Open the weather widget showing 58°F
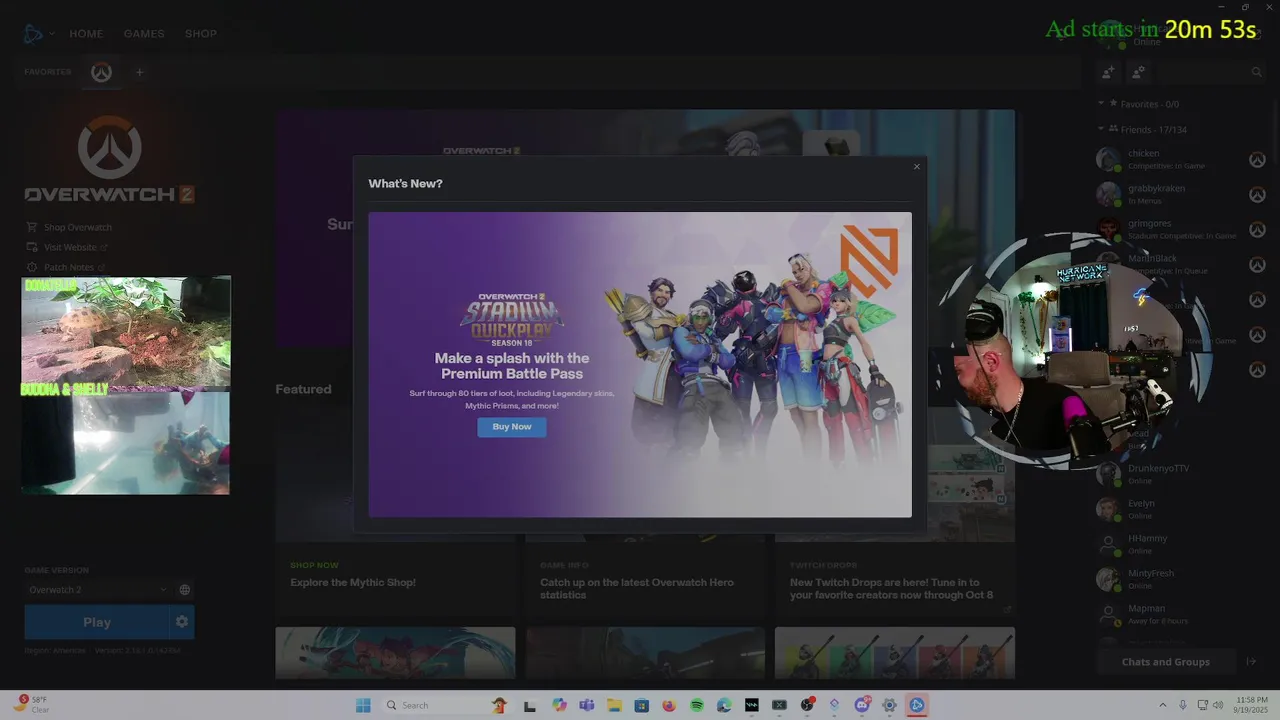This screenshot has width=1280, height=720. (32, 705)
